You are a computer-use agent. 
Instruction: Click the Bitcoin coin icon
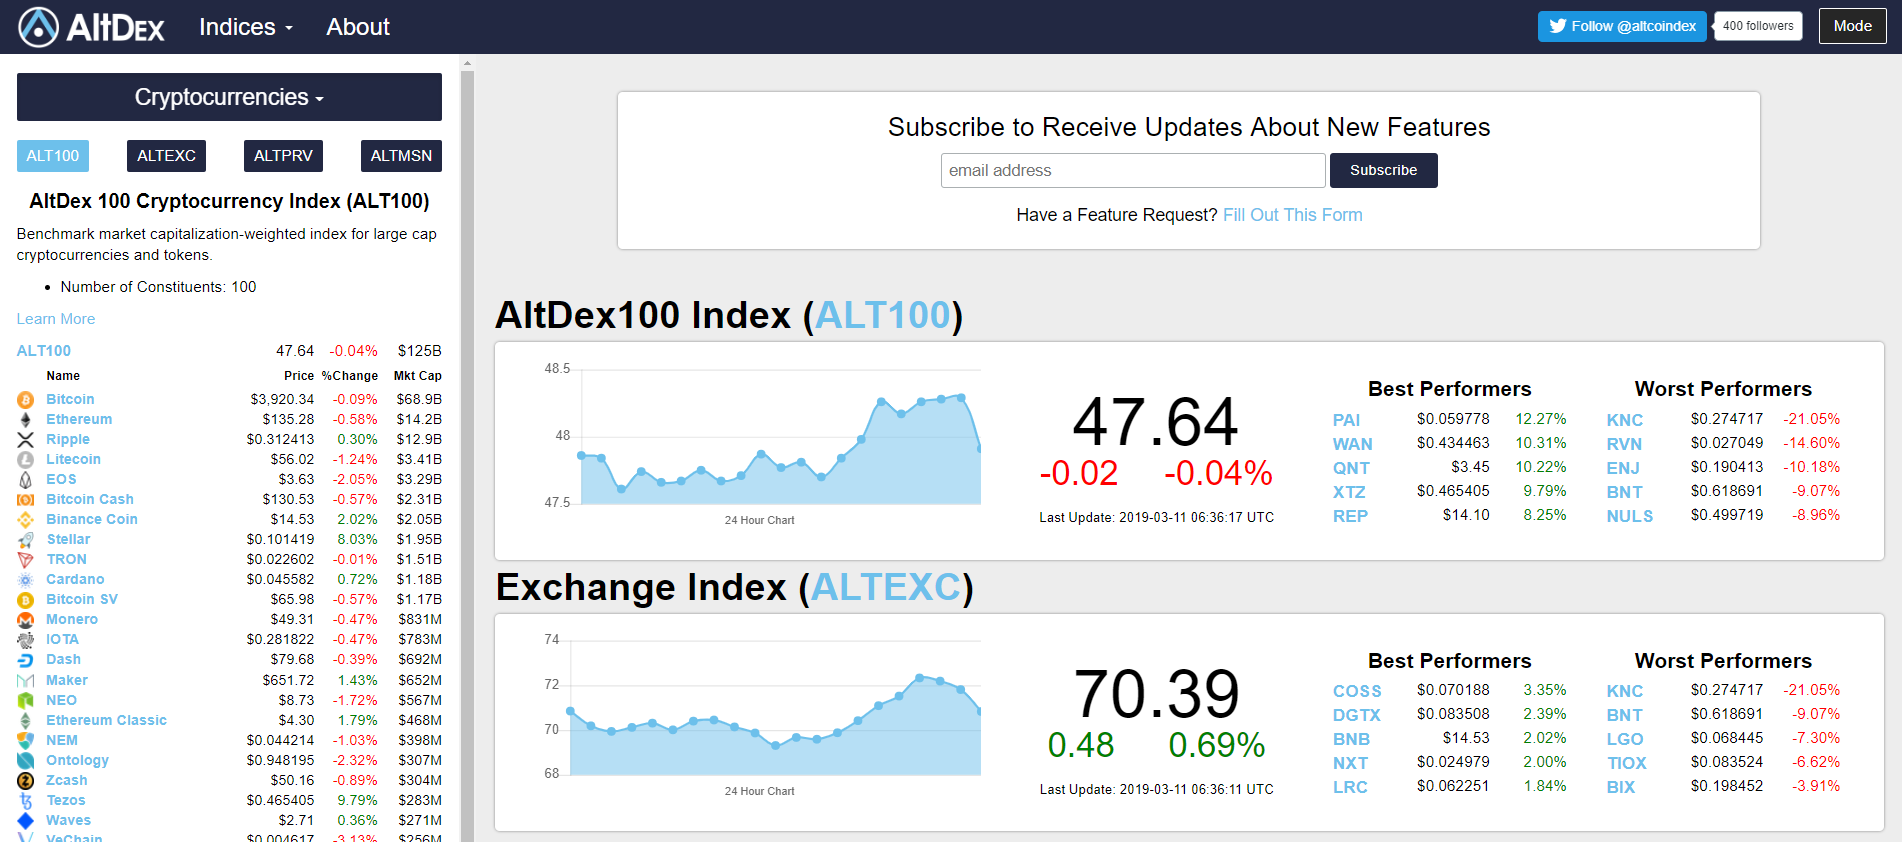click(26, 400)
